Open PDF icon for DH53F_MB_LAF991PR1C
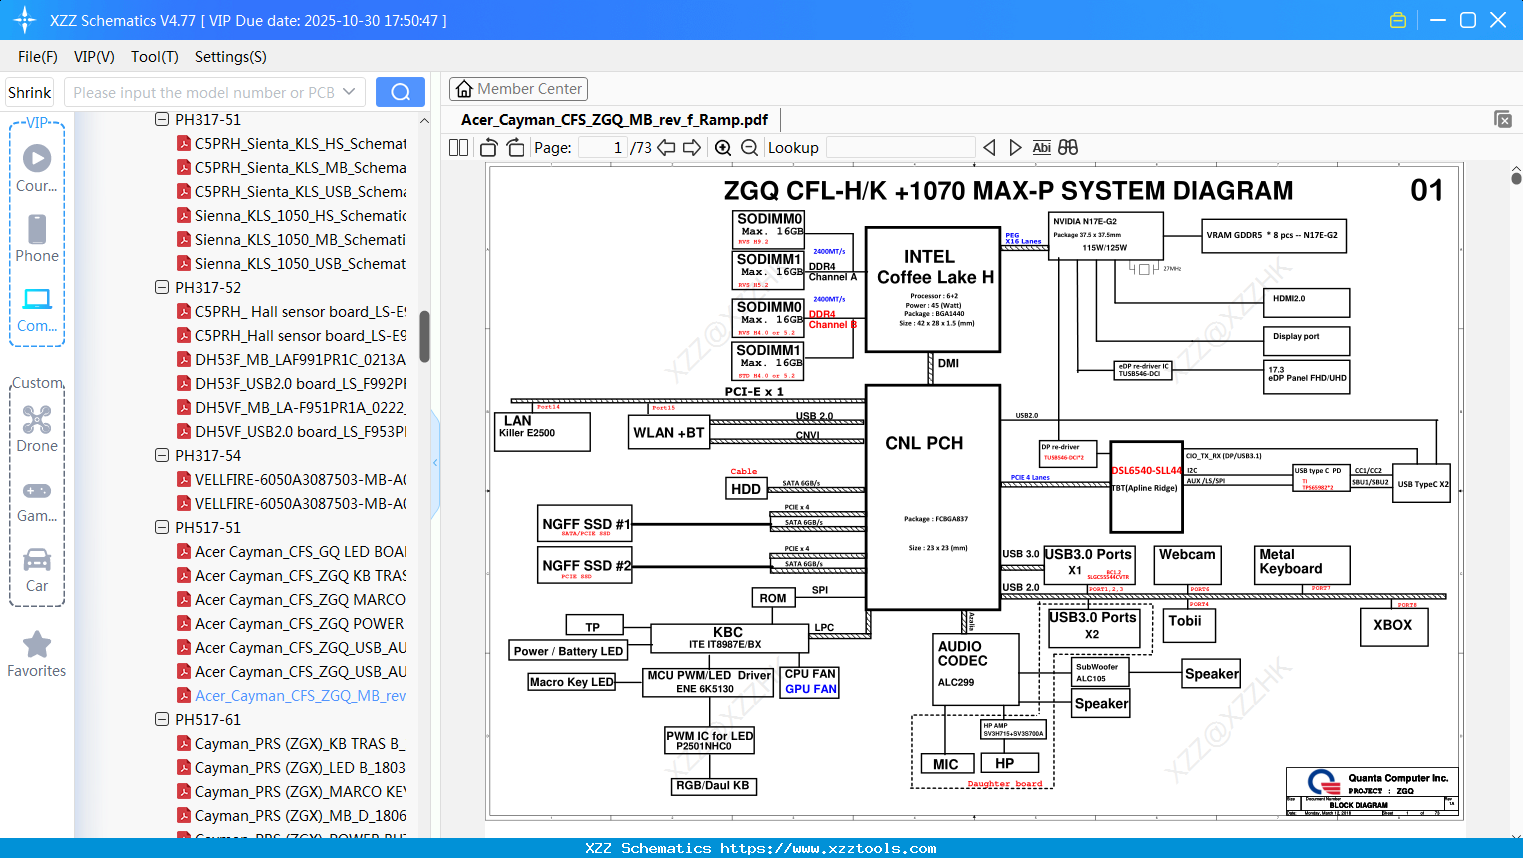 point(184,359)
